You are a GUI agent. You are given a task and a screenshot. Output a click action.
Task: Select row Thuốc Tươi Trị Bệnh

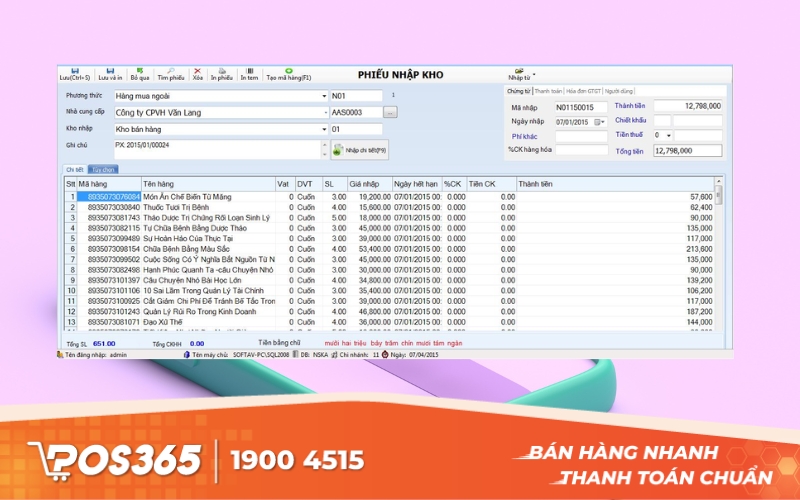coord(389,207)
